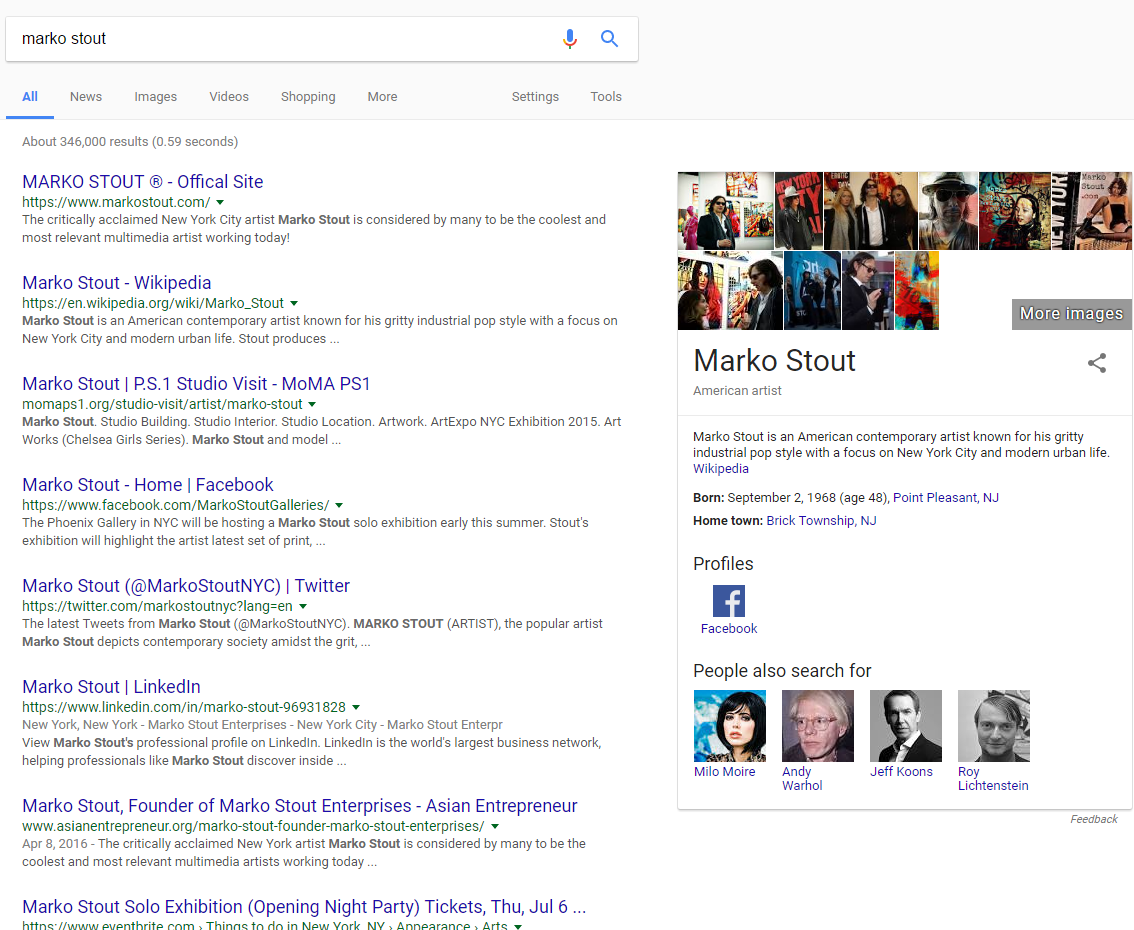Open the MoMA PS1 Studio Visit result

[x=196, y=384]
